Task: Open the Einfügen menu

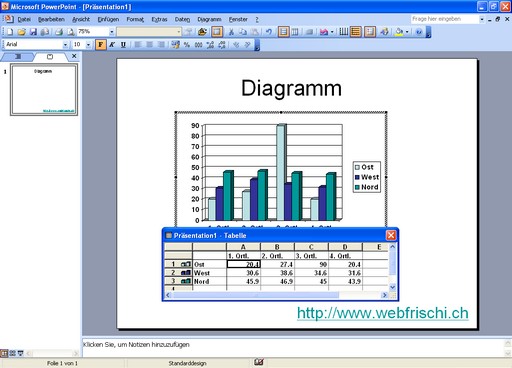Action: pyautogui.click(x=108, y=19)
